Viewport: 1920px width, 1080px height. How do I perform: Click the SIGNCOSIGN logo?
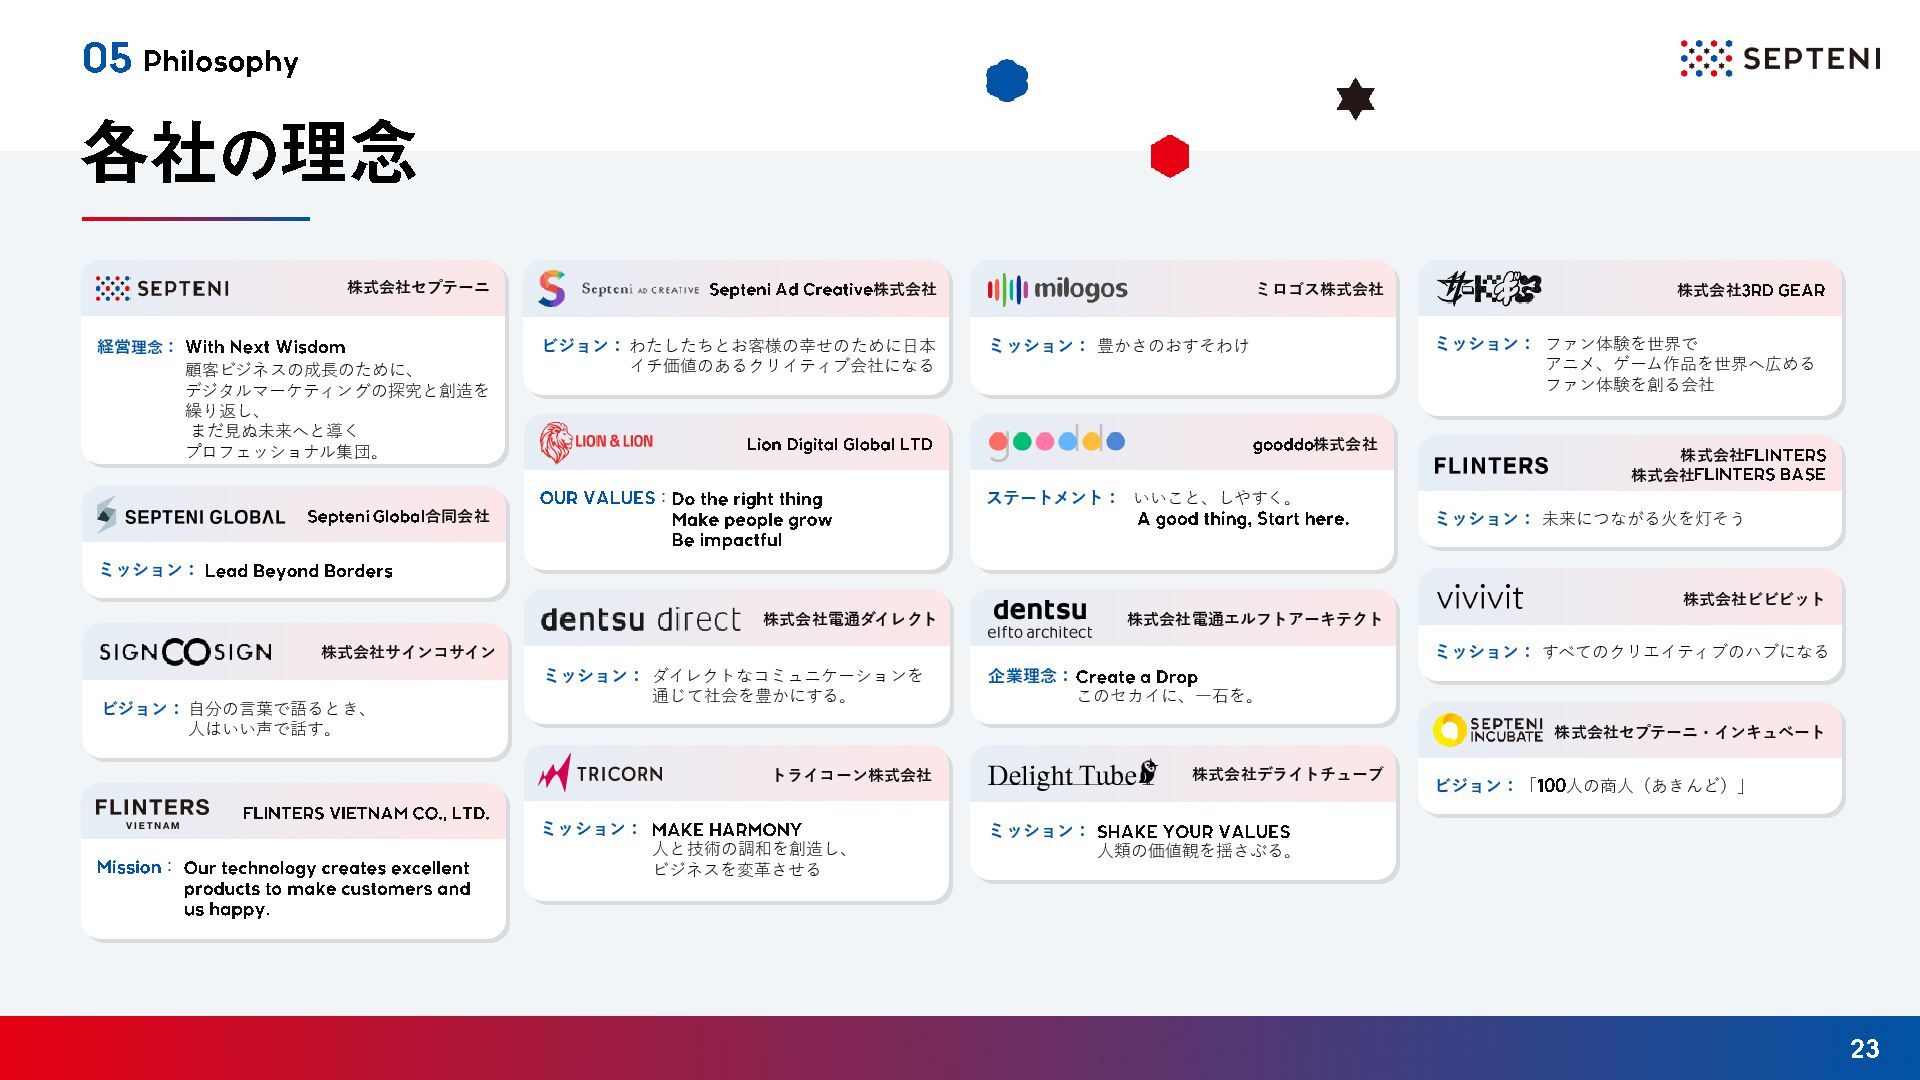tap(185, 652)
